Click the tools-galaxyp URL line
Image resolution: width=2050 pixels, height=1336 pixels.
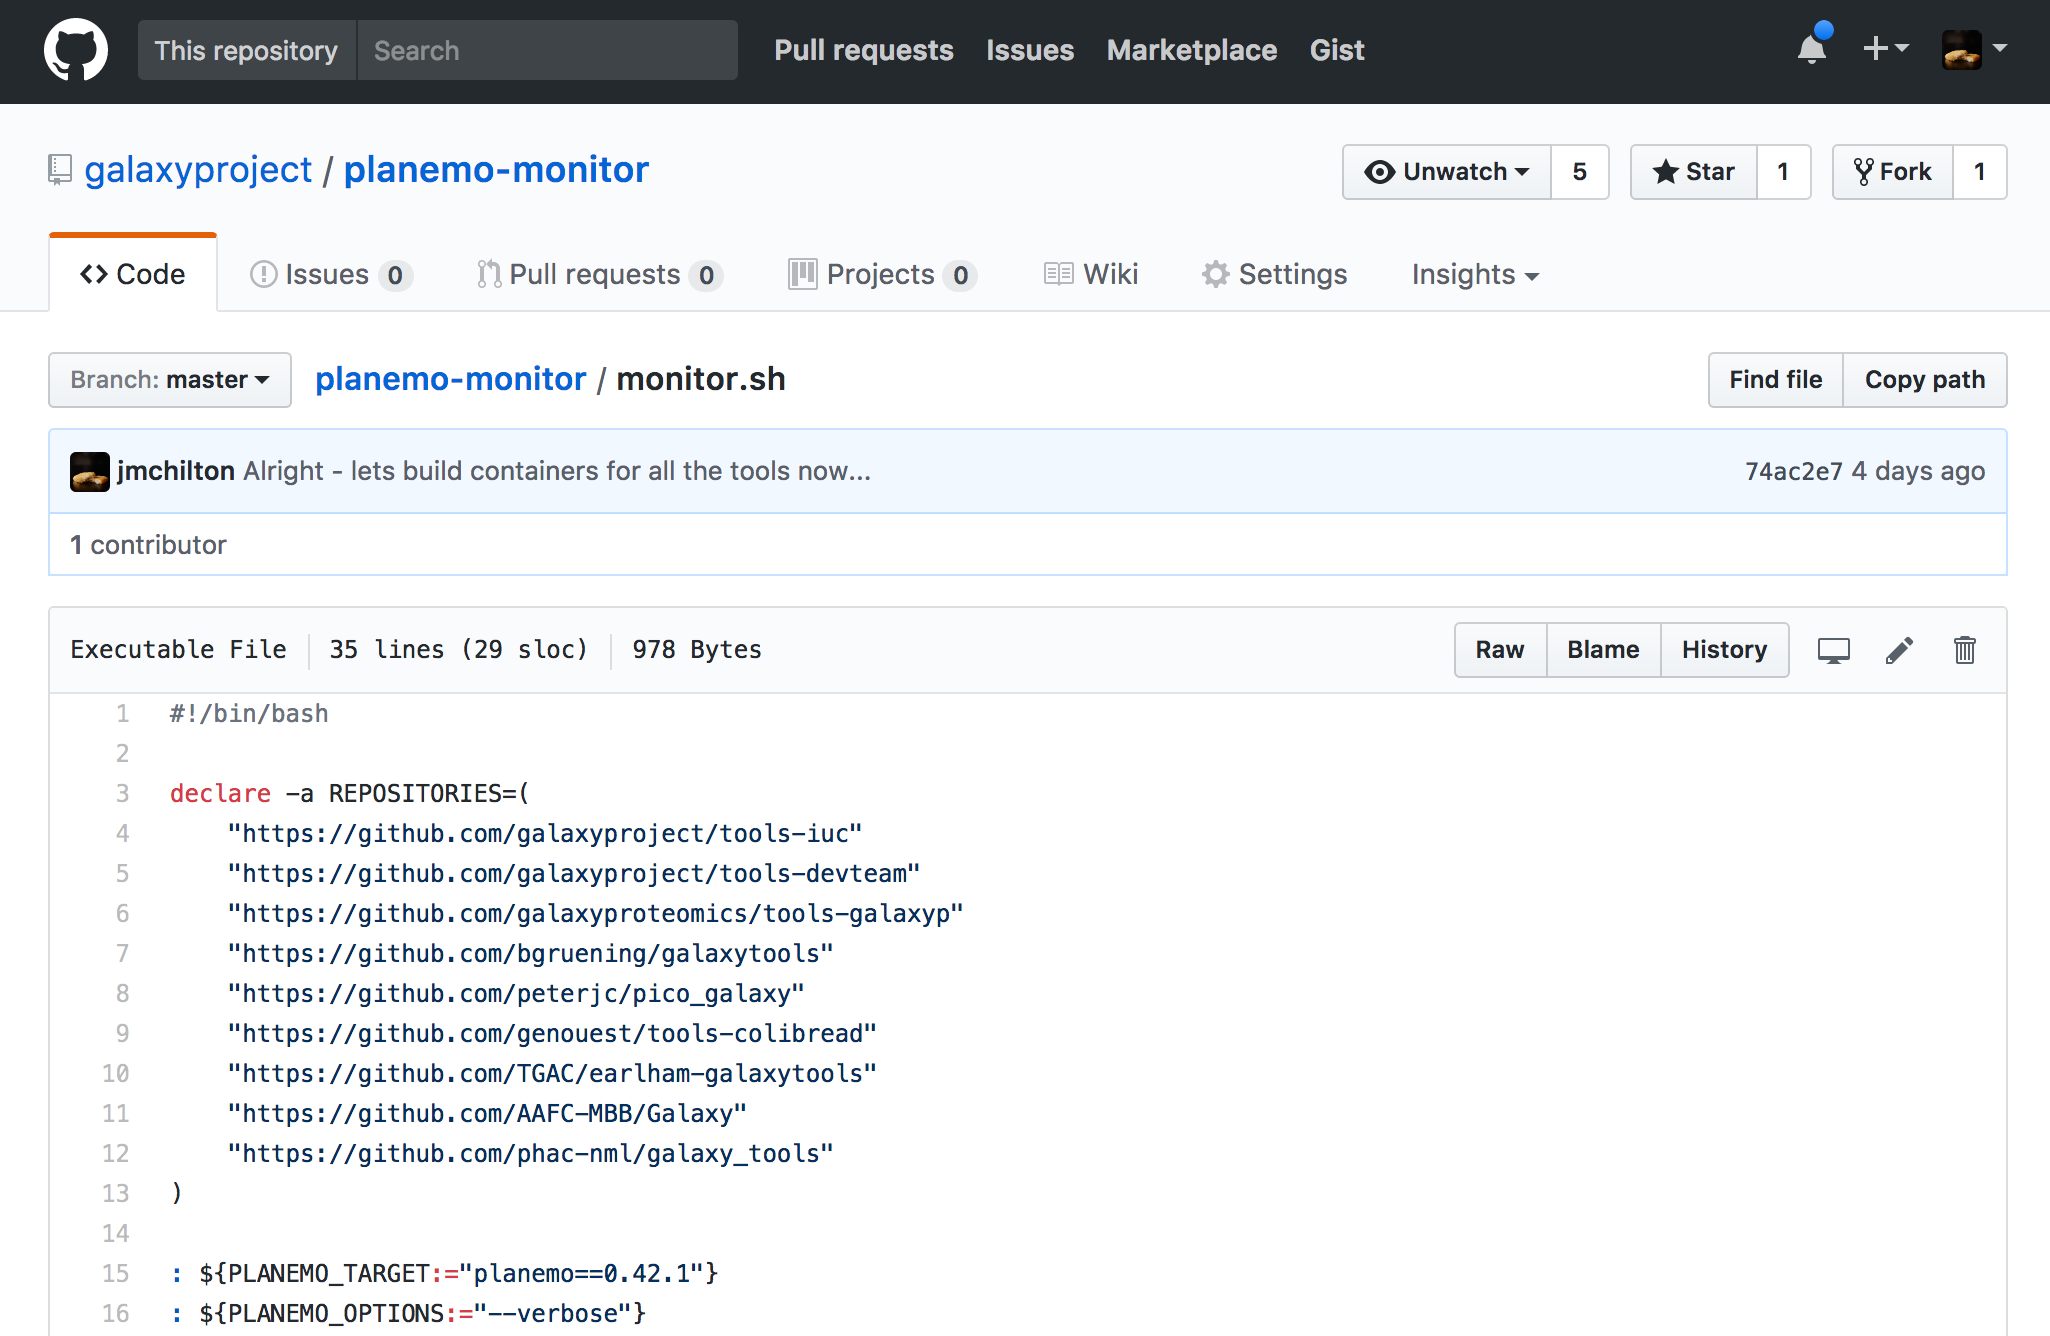(x=595, y=913)
